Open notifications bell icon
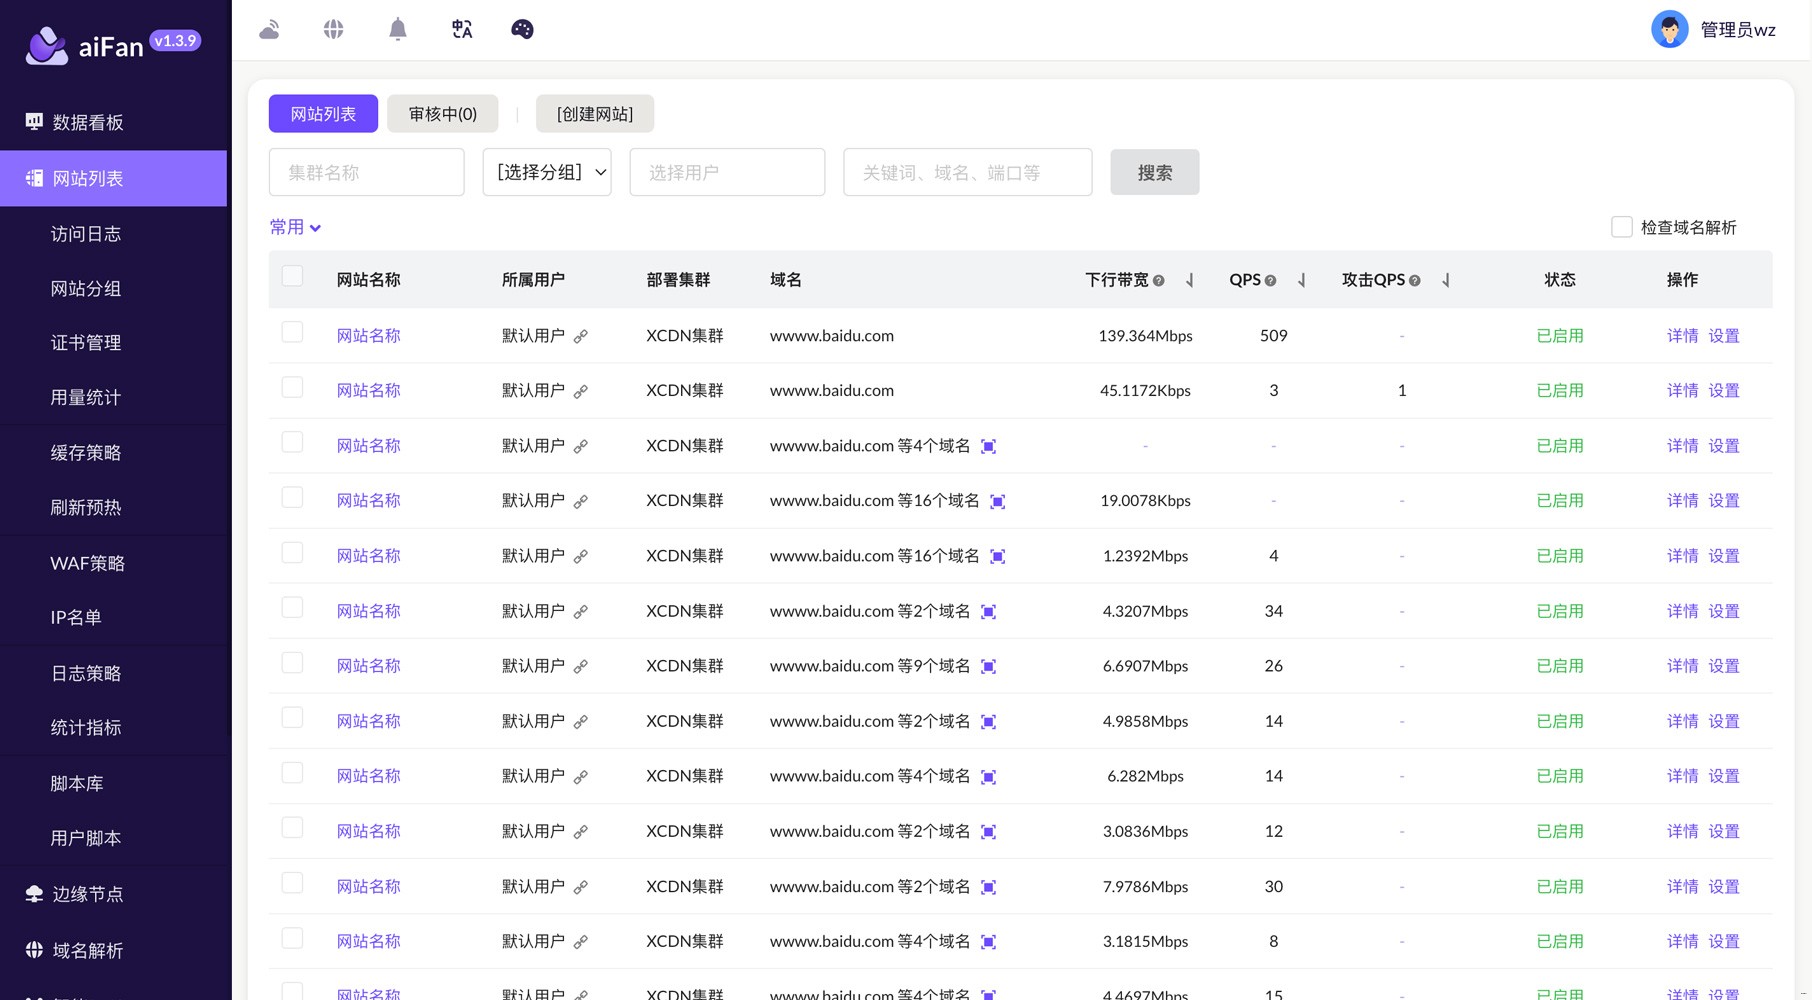 point(398,30)
